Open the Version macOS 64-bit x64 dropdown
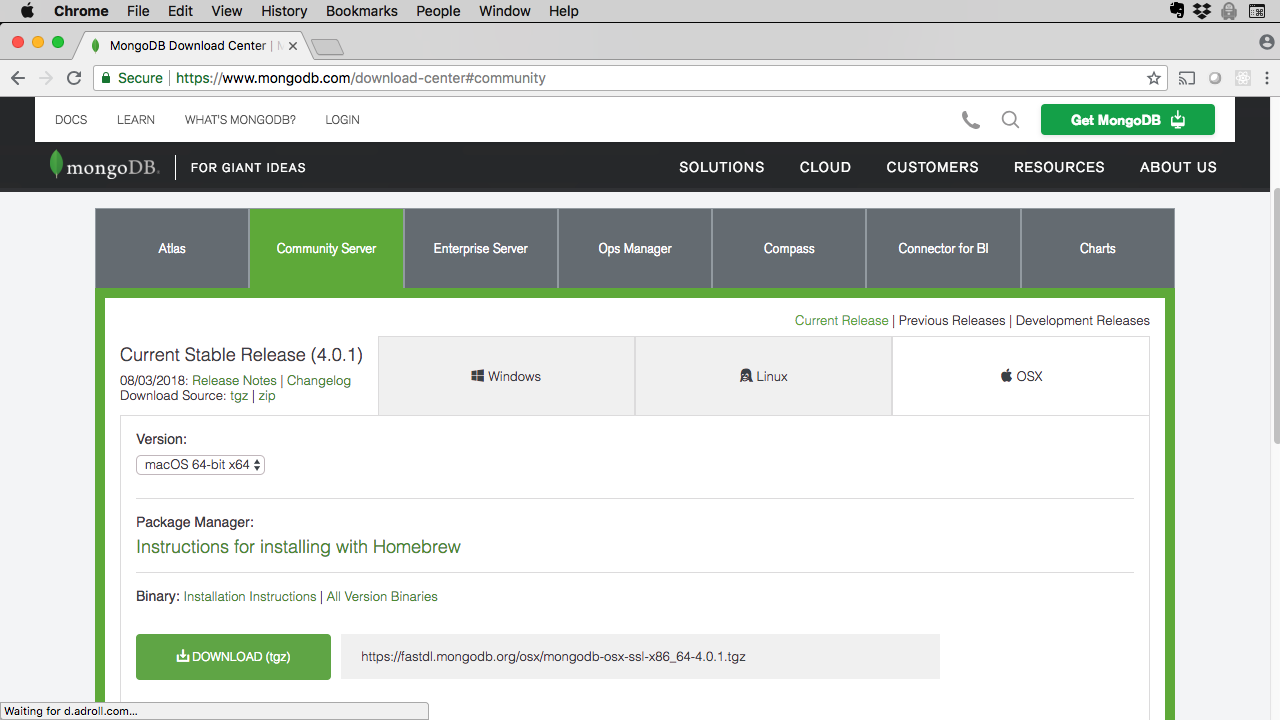The height and width of the screenshot is (720, 1280). pyautogui.click(x=200, y=465)
